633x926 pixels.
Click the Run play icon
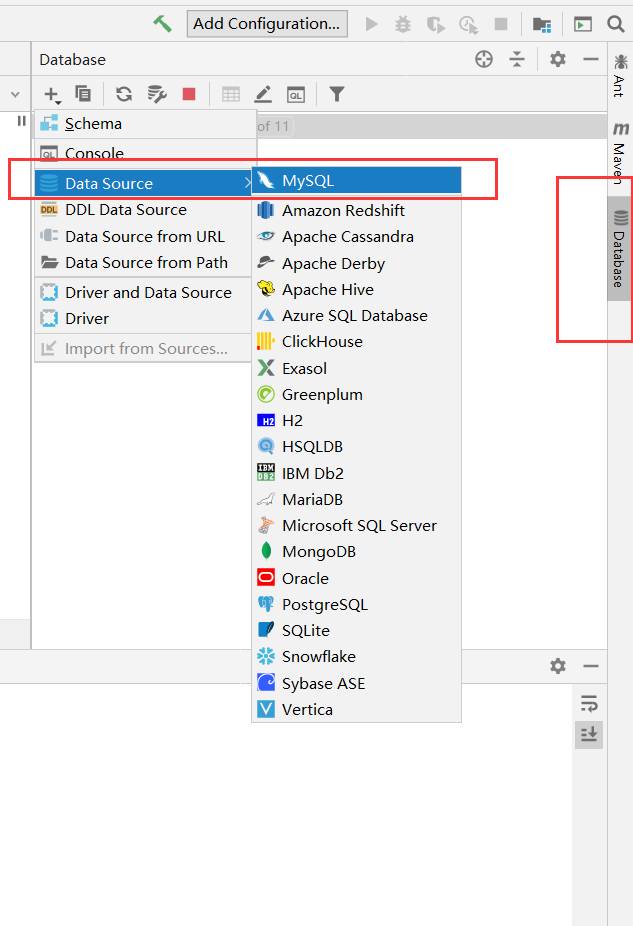pyautogui.click(x=371, y=24)
